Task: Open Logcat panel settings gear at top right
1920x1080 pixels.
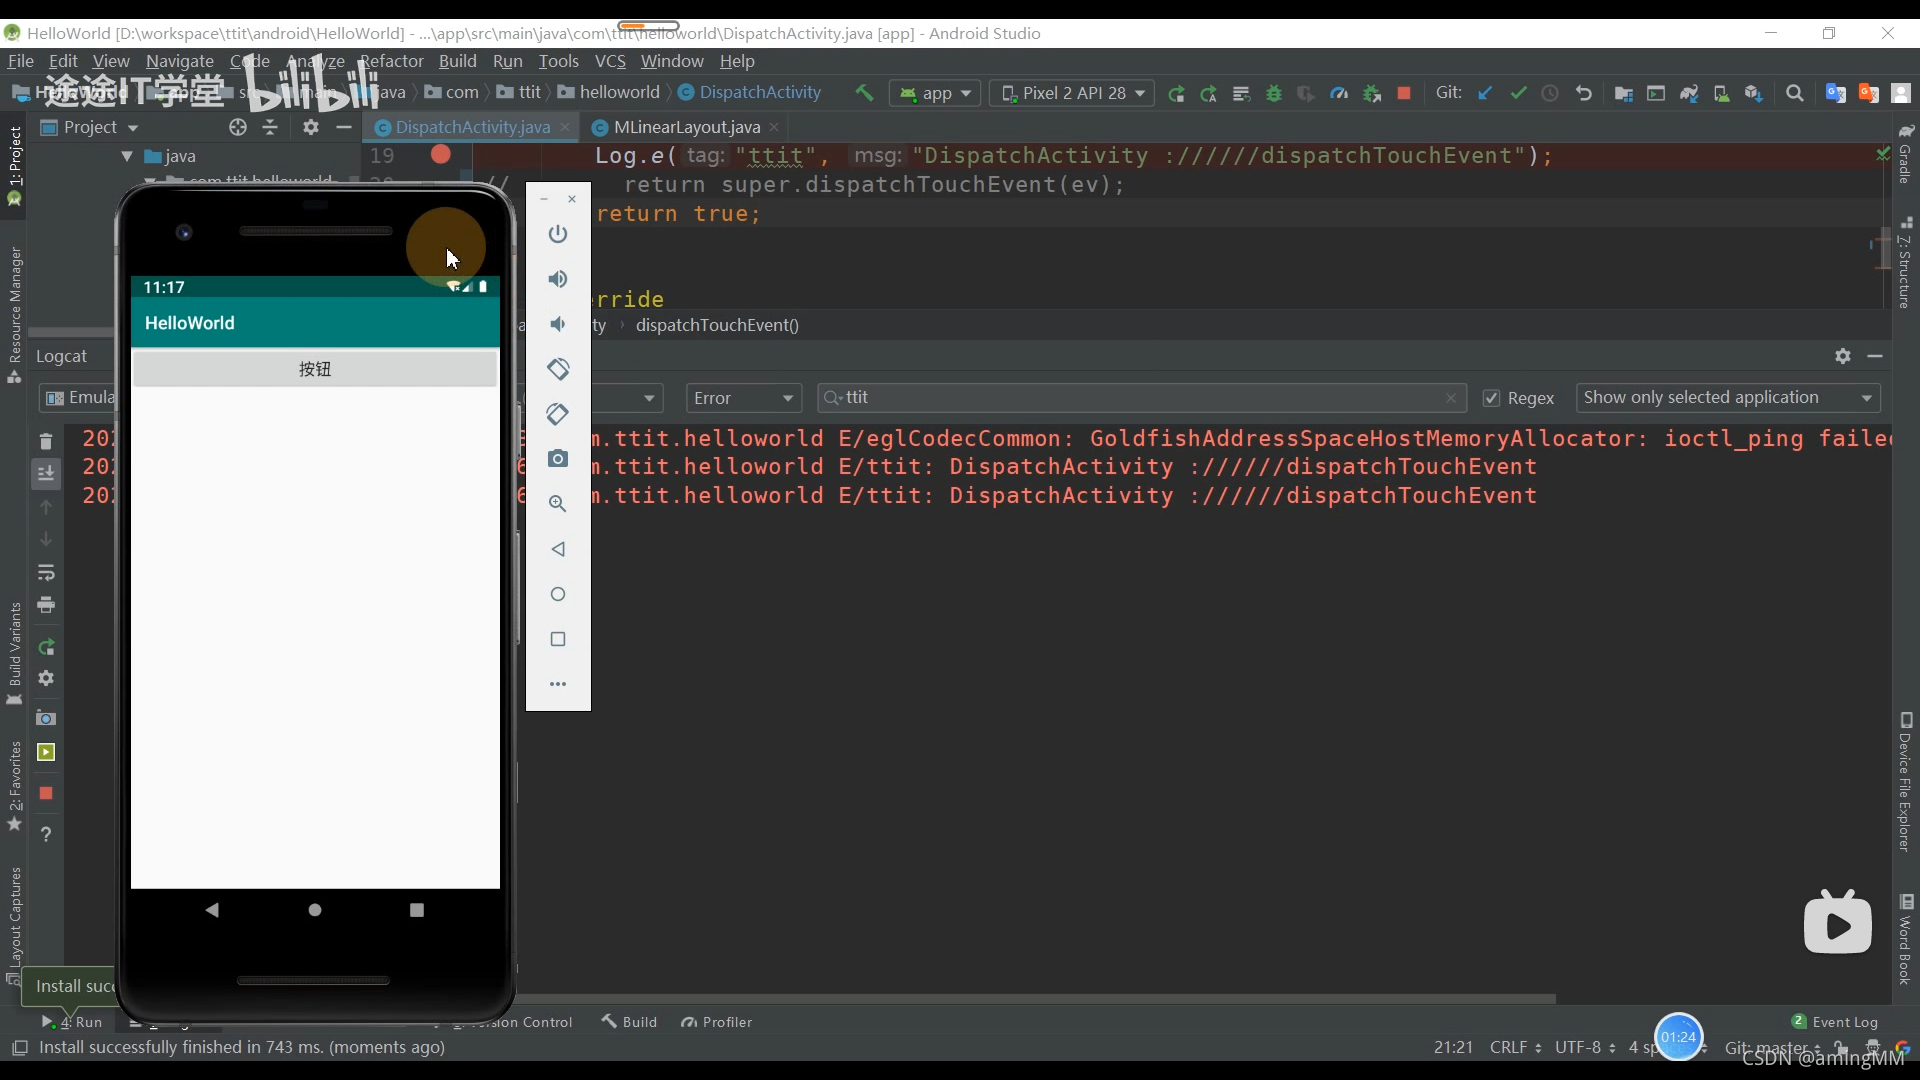Action: pos(1843,356)
